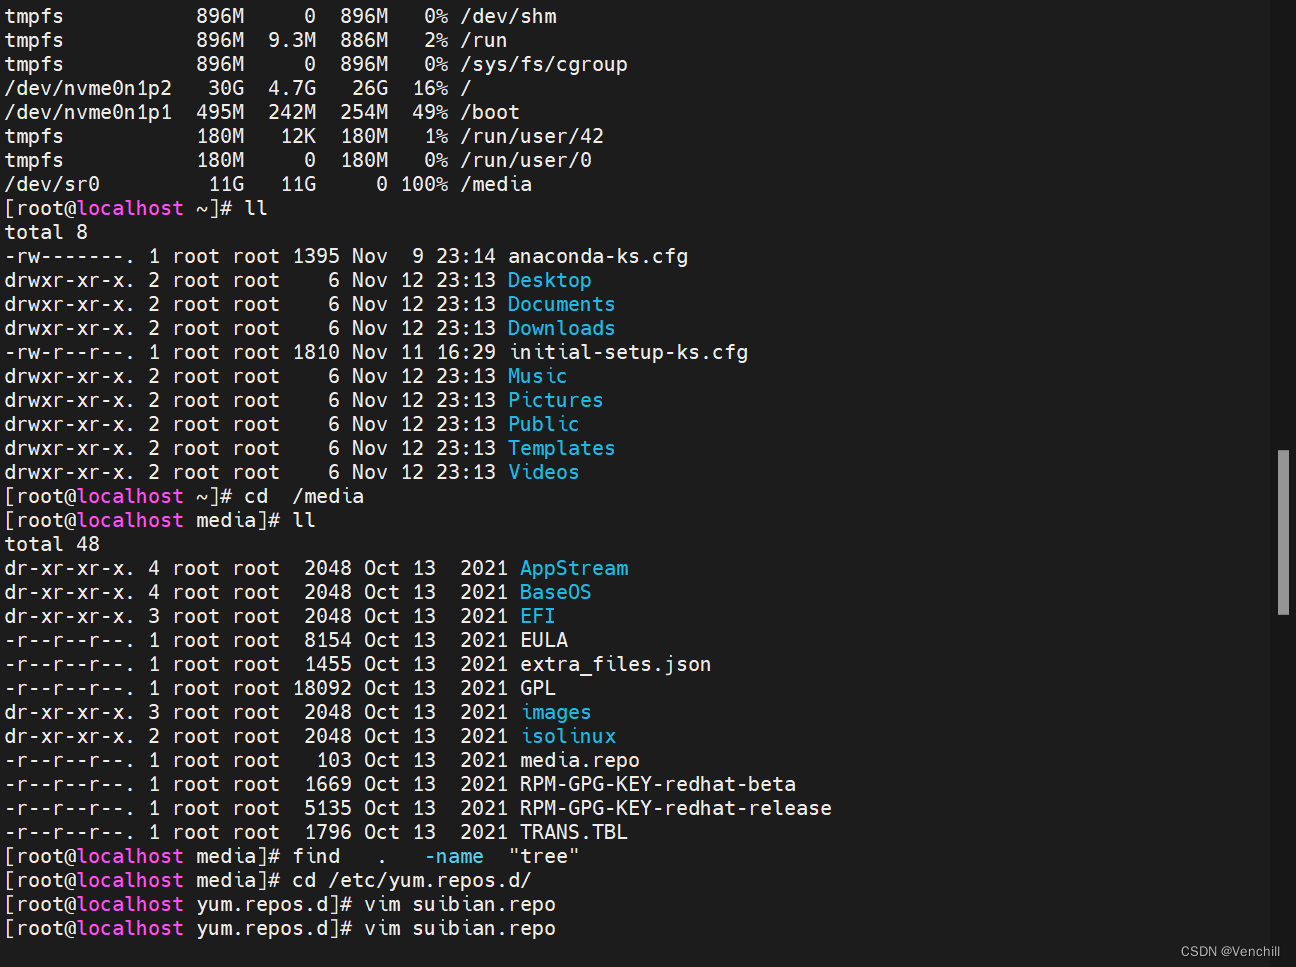Select the images directory name
This screenshot has width=1296, height=967.
coord(555,712)
